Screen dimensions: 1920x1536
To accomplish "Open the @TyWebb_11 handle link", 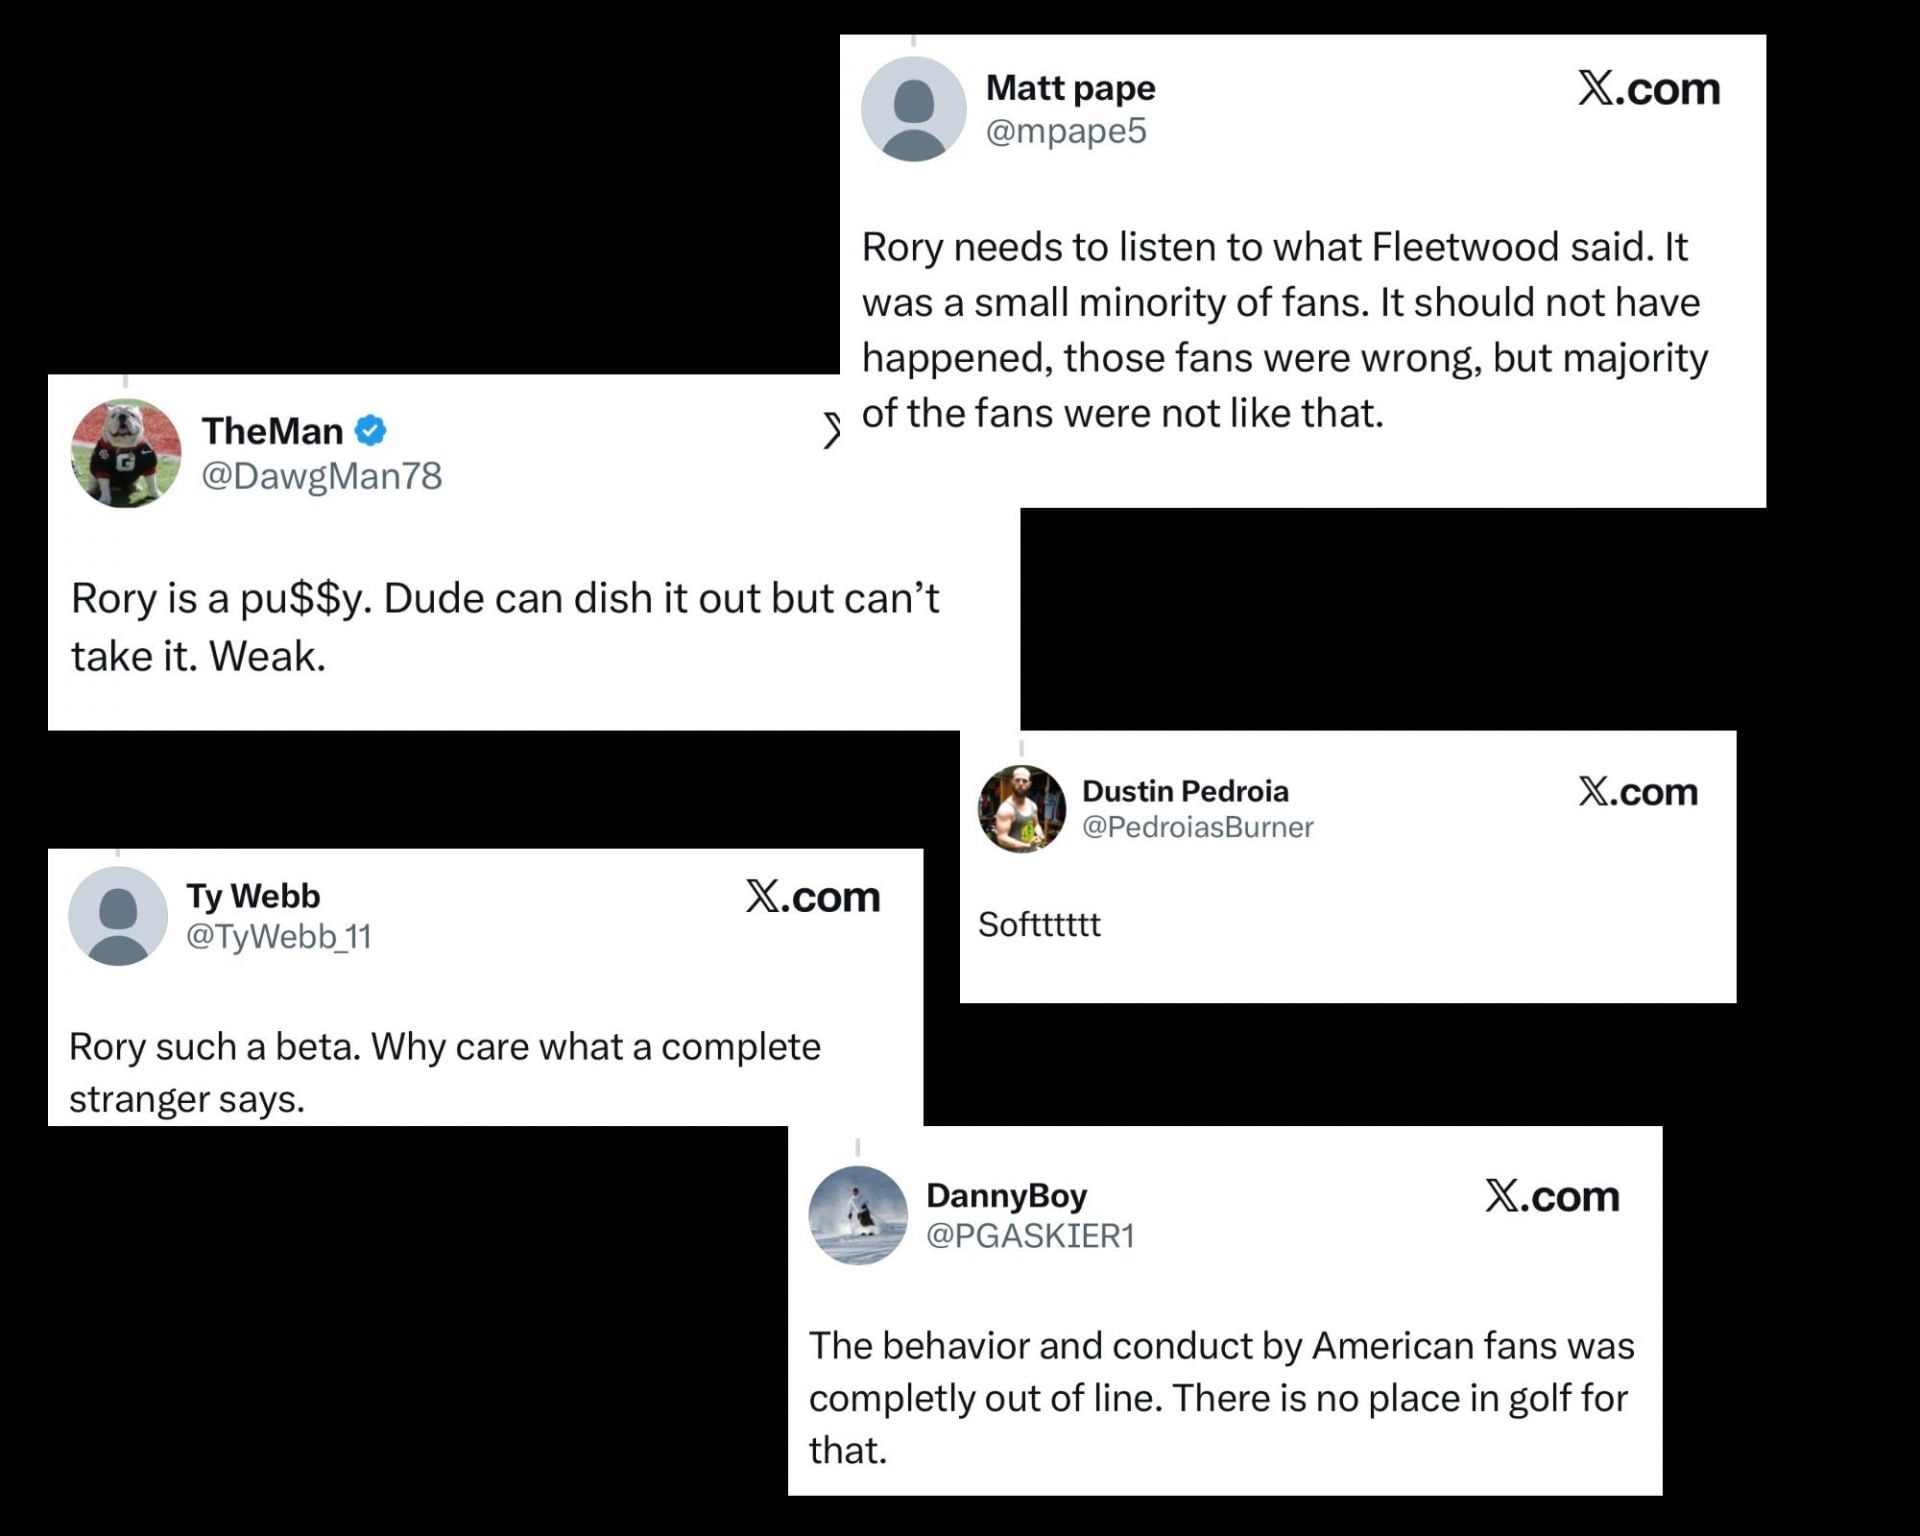I will (x=278, y=936).
